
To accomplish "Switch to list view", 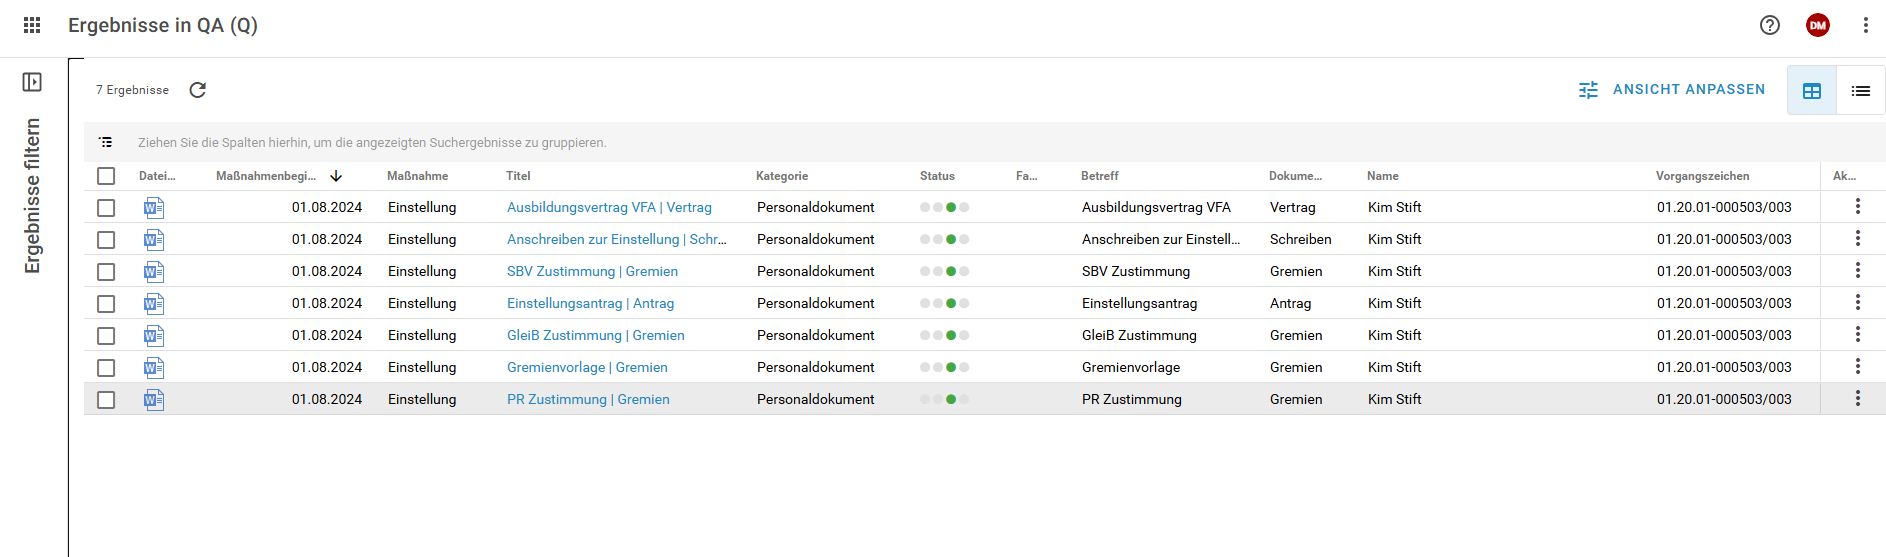I will tap(1860, 91).
